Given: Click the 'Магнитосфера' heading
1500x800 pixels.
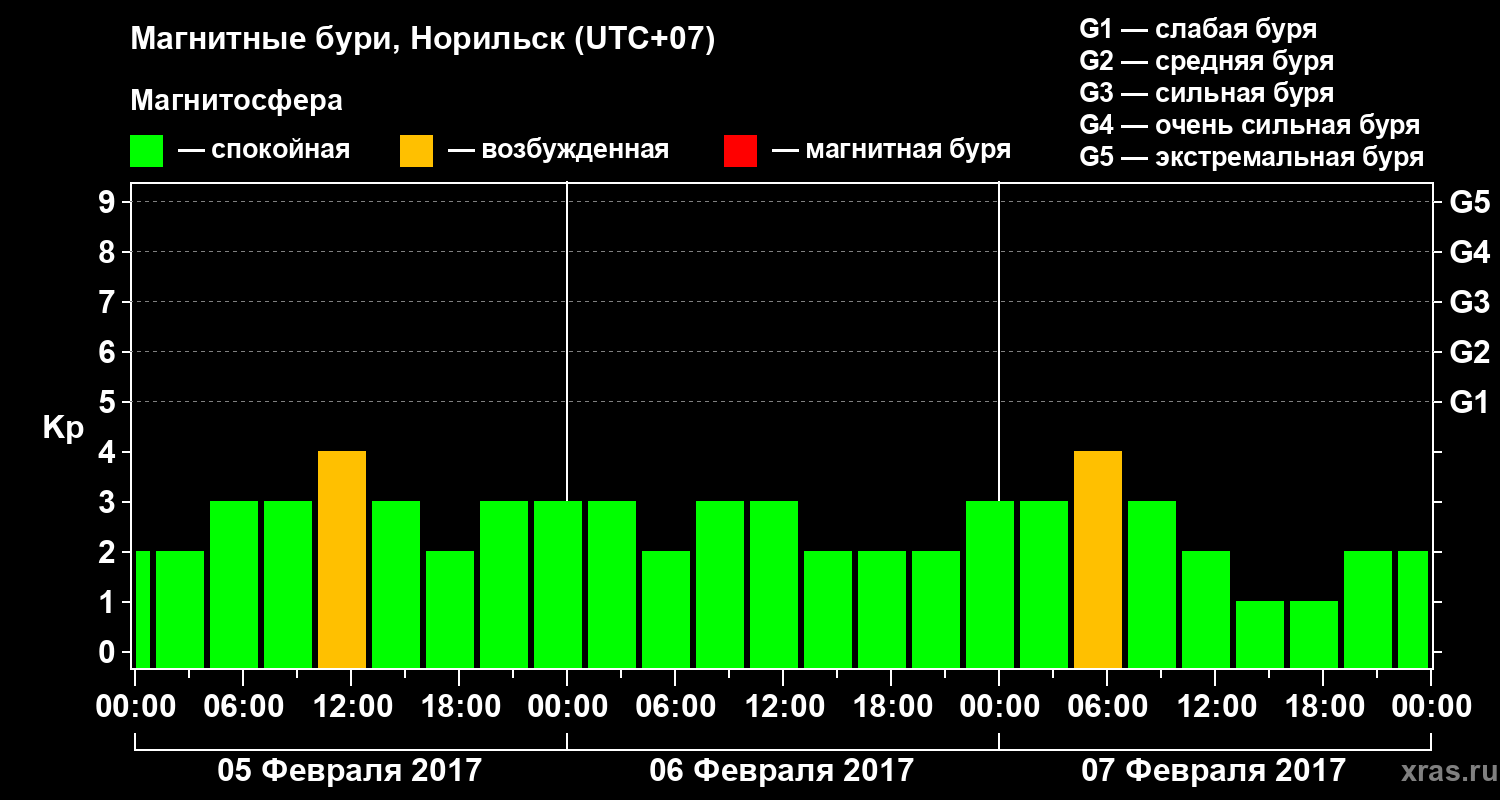Looking at the screenshot, I should pos(236,101).
